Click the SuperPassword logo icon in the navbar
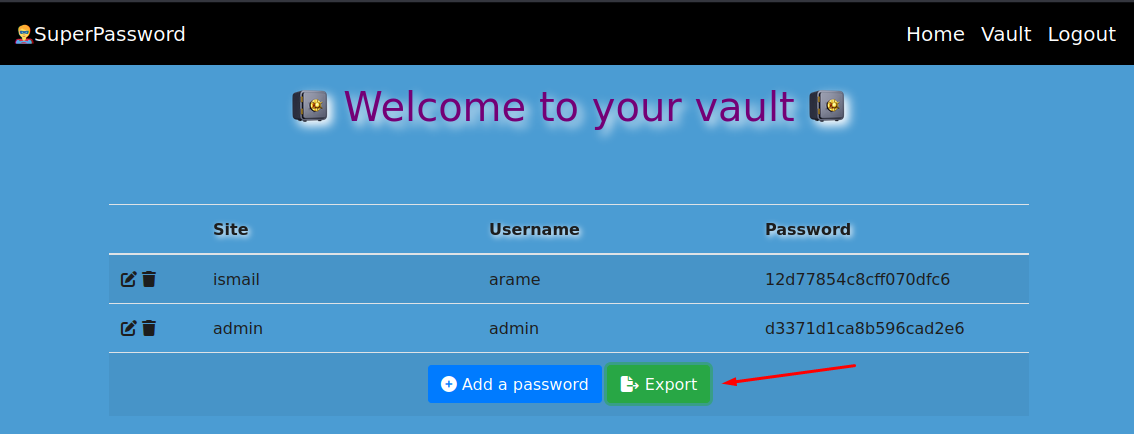This screenshot has height=434, width=1134. click(x=24, y=34)
